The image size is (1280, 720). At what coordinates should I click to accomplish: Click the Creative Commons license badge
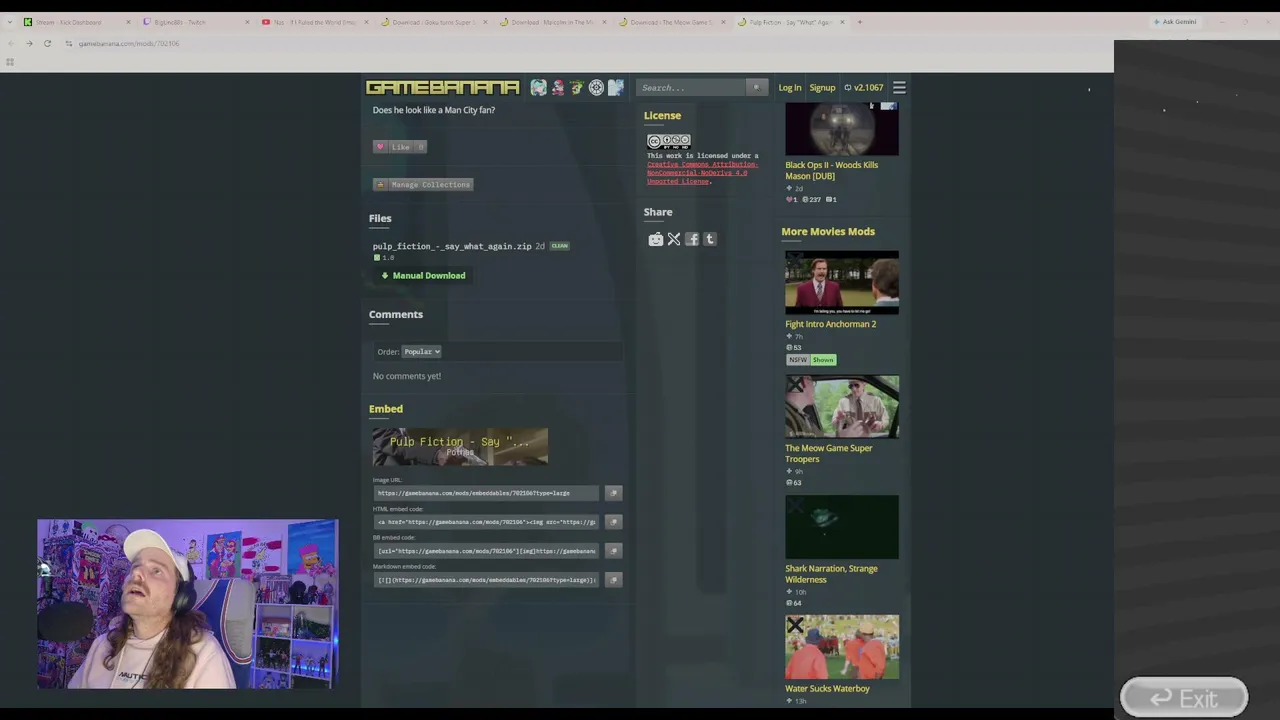[669, 141]
